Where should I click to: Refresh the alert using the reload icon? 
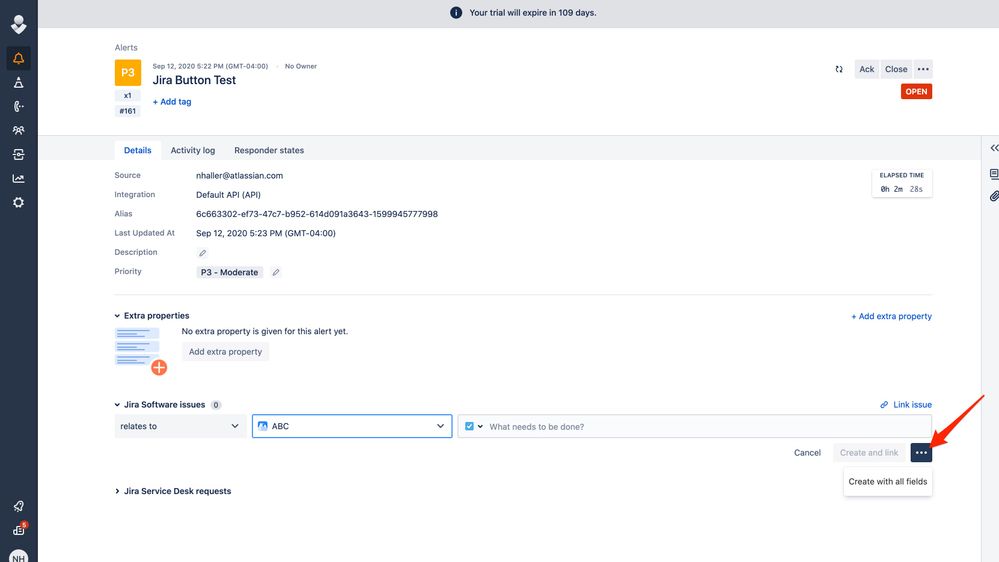pyautogui.click(x=839, y=69)
